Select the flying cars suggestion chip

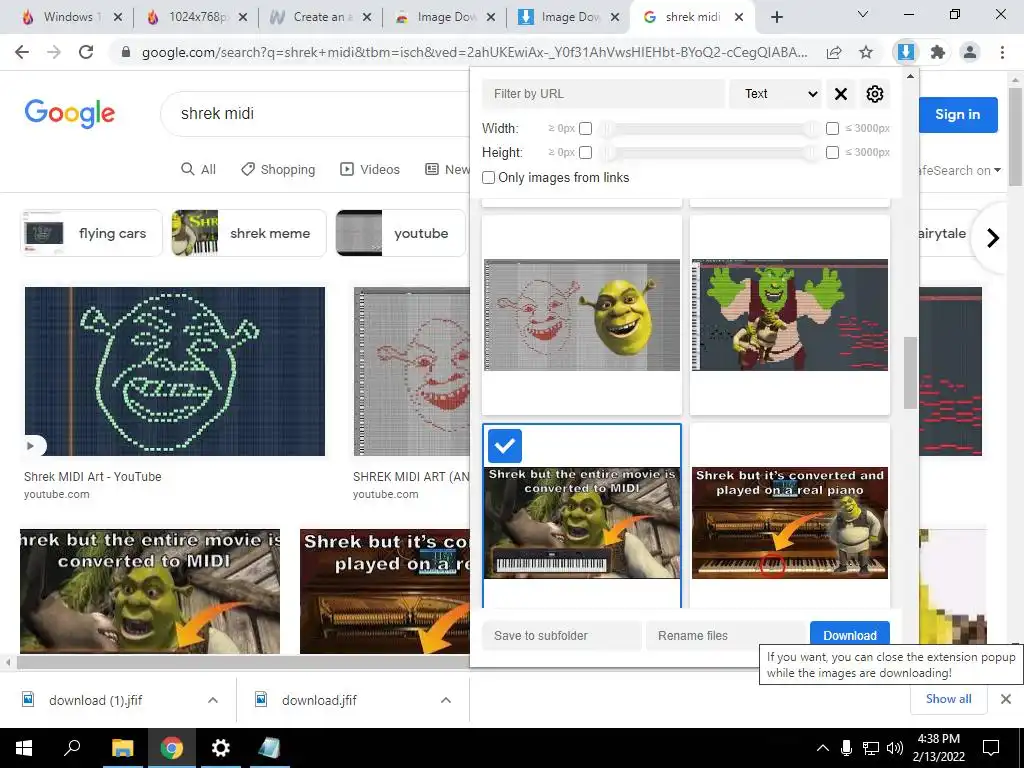(91, 233)
